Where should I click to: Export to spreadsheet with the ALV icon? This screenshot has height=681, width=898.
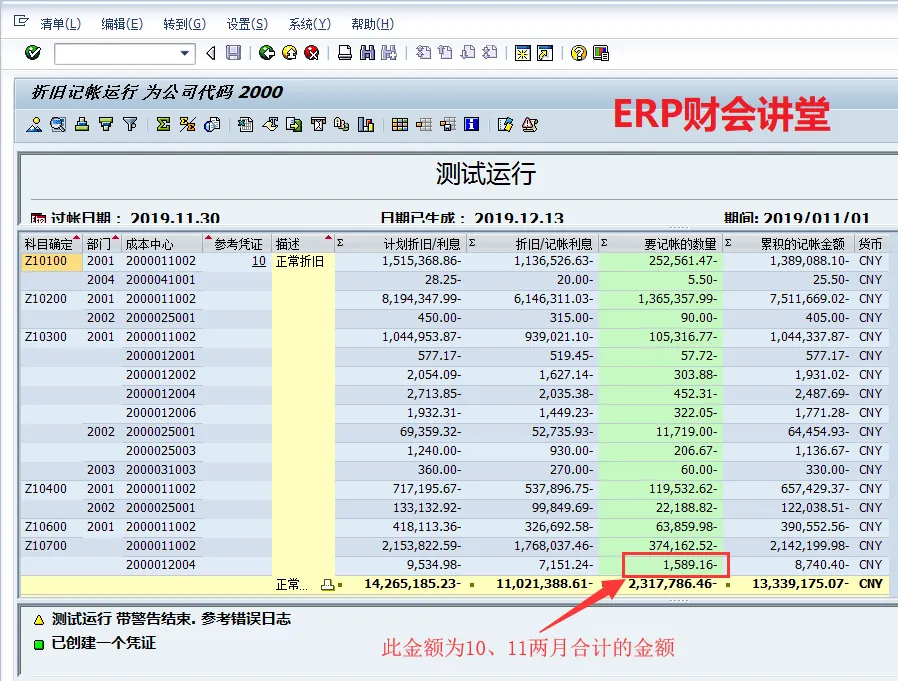[246, 124]
